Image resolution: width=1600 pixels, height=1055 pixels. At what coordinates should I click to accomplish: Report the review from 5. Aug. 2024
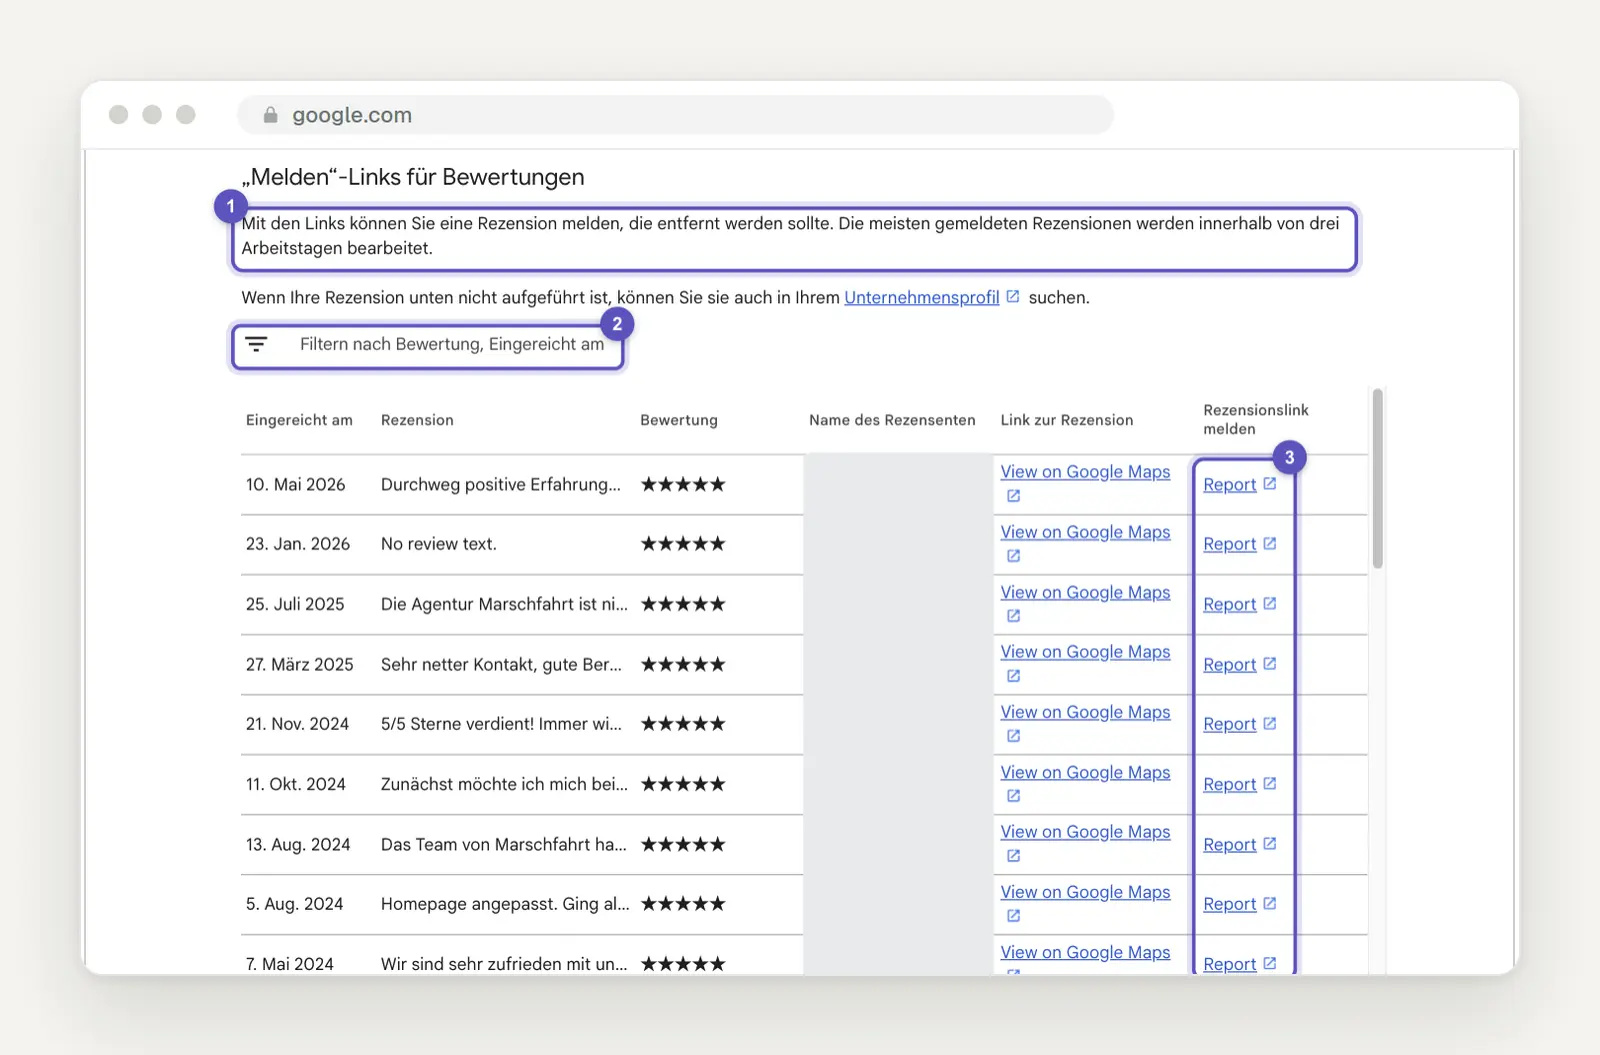tap(1229, 904)
